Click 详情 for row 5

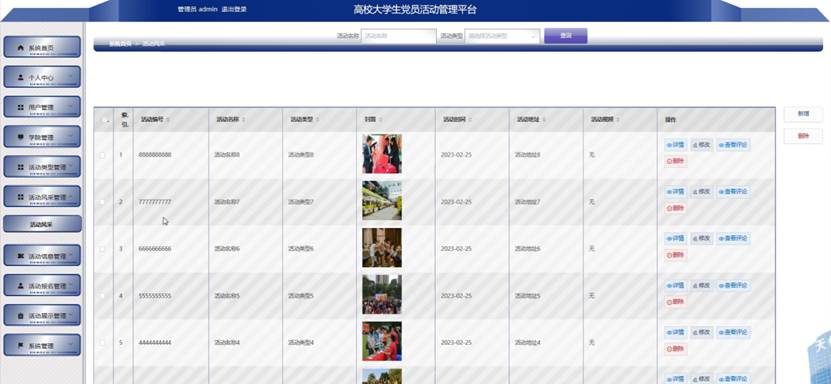pyautogui.click(x=676, y=332)
